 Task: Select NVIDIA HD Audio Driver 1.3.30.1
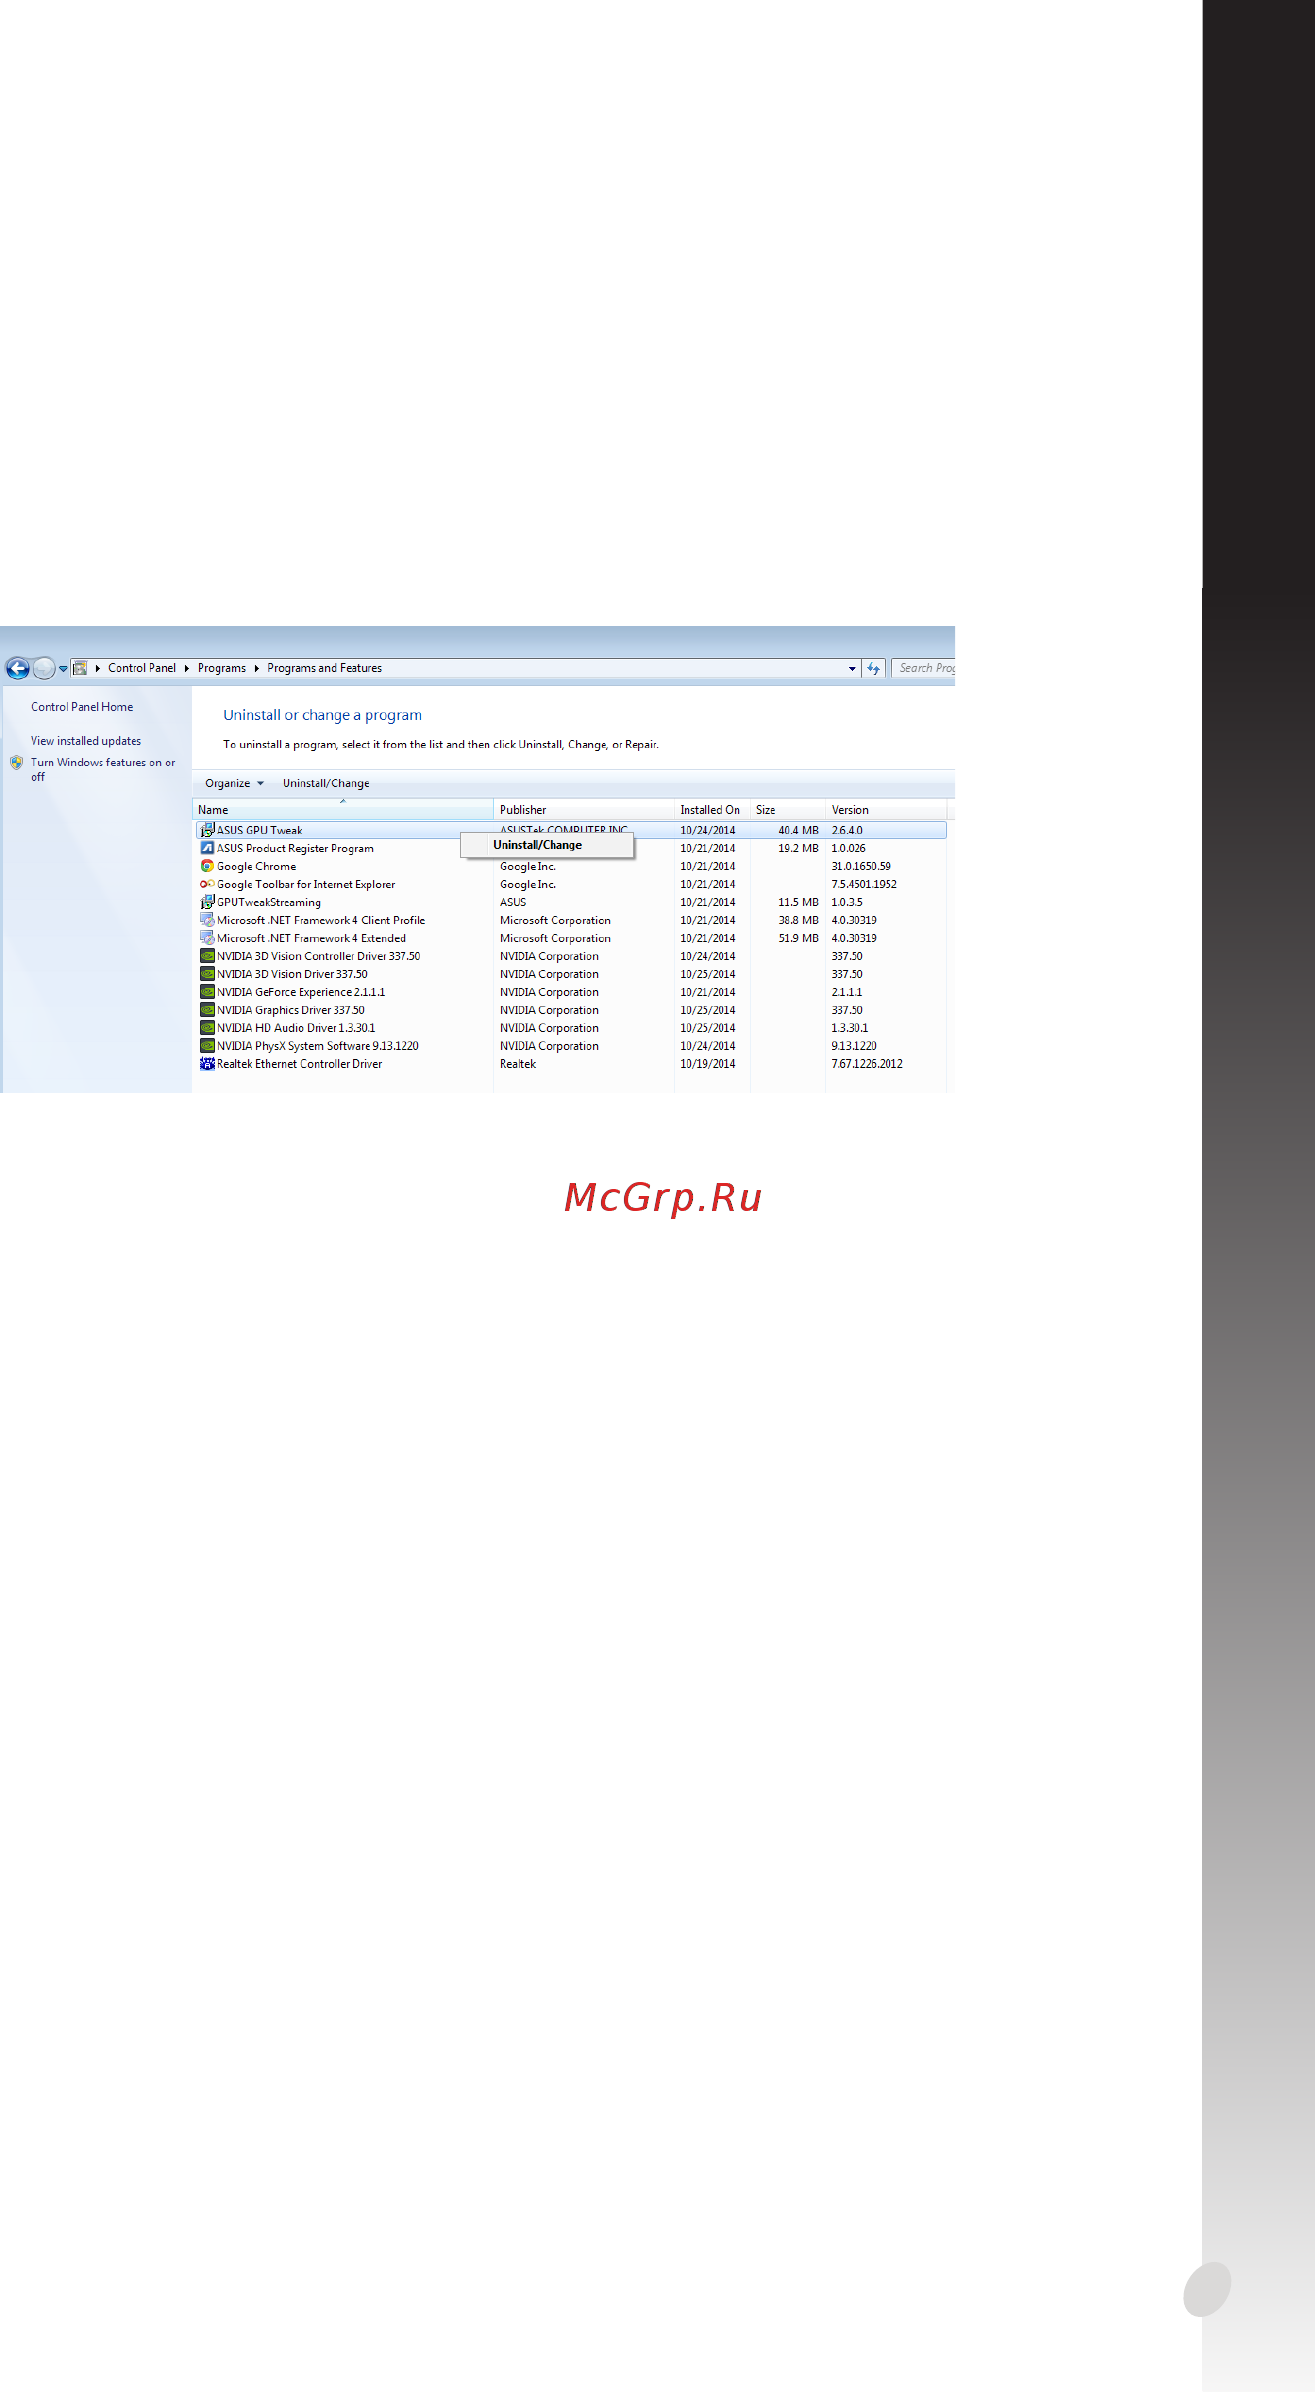(x=296, y=1028)
